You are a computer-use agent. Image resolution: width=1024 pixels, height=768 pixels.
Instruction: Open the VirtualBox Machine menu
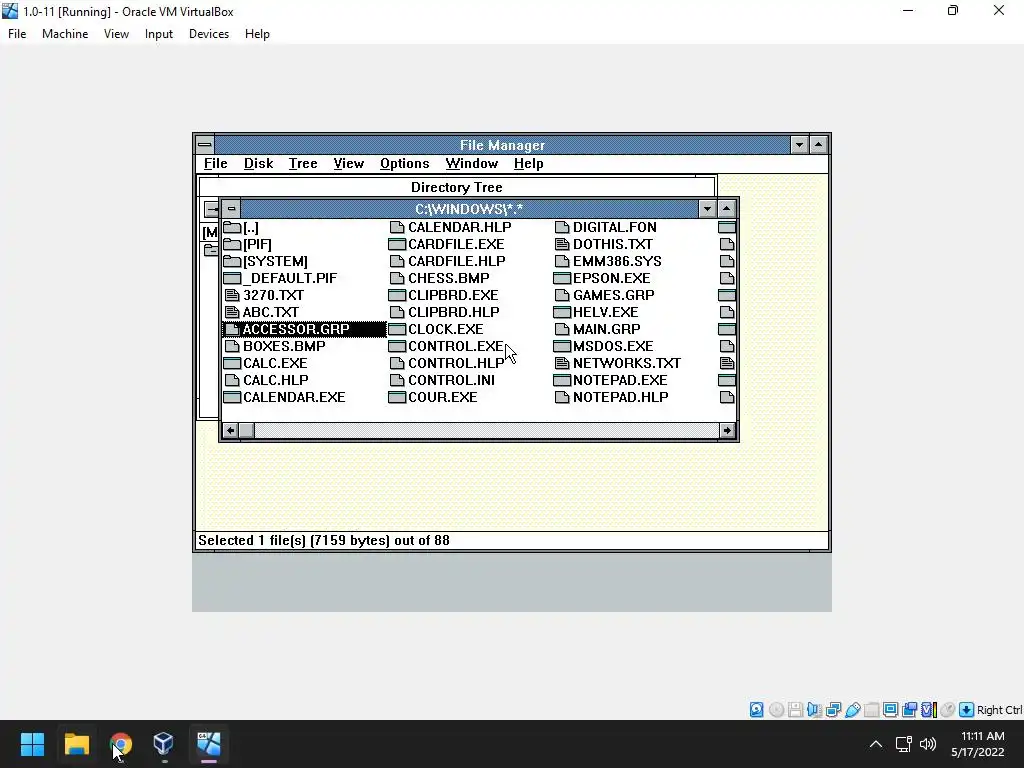tap(65, 34)
